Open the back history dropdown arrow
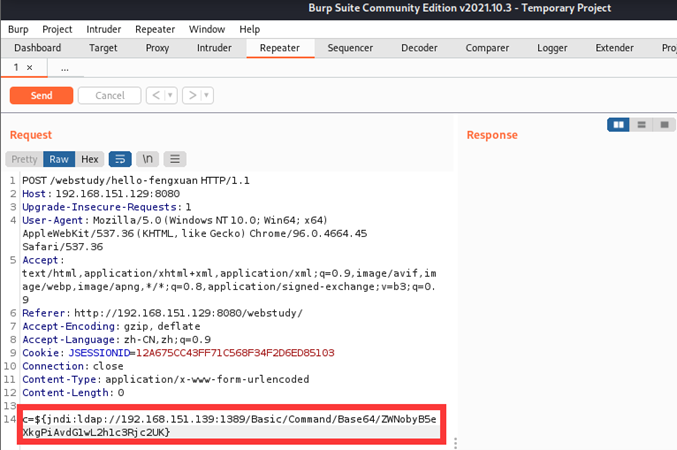This screenshot has height=450, width=677. (x=171, y=95)
